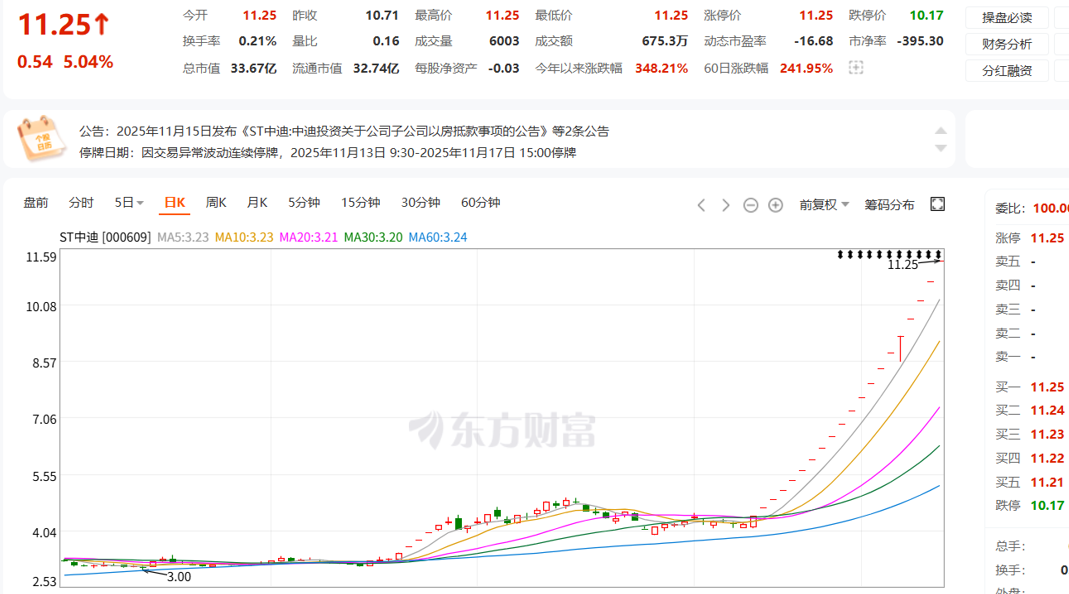Click the current price 11.25 headline

point(63,25)
